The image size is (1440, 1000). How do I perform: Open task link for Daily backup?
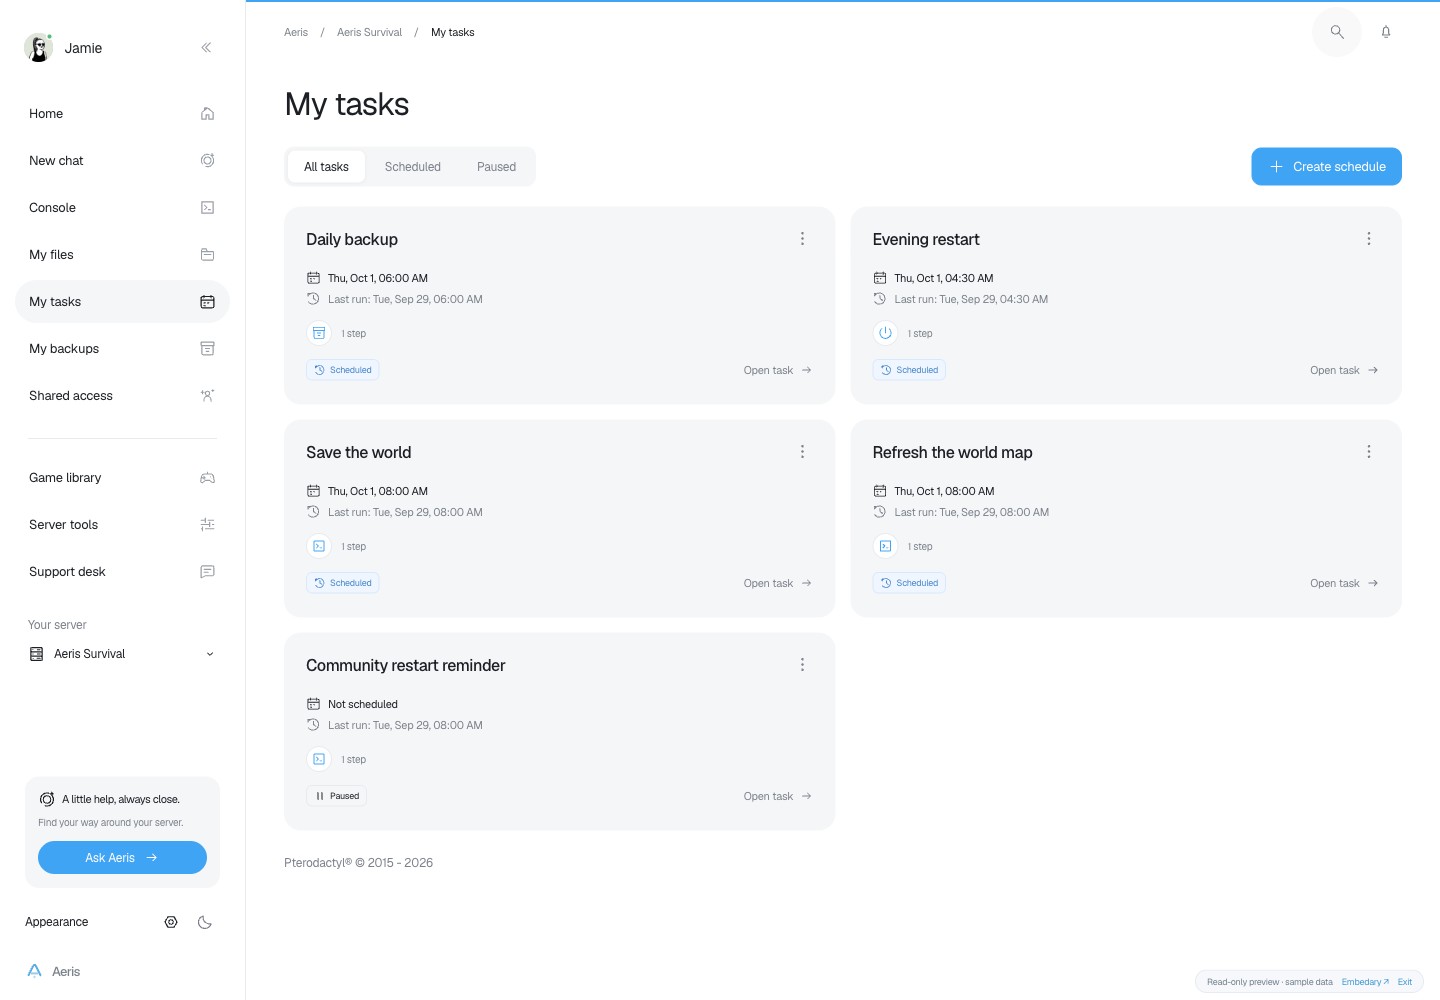click(778, 370)
